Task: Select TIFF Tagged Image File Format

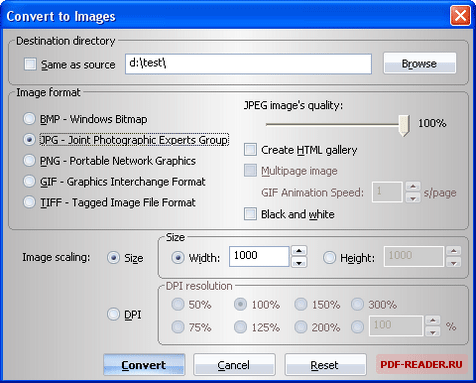Action: point(29,202)
